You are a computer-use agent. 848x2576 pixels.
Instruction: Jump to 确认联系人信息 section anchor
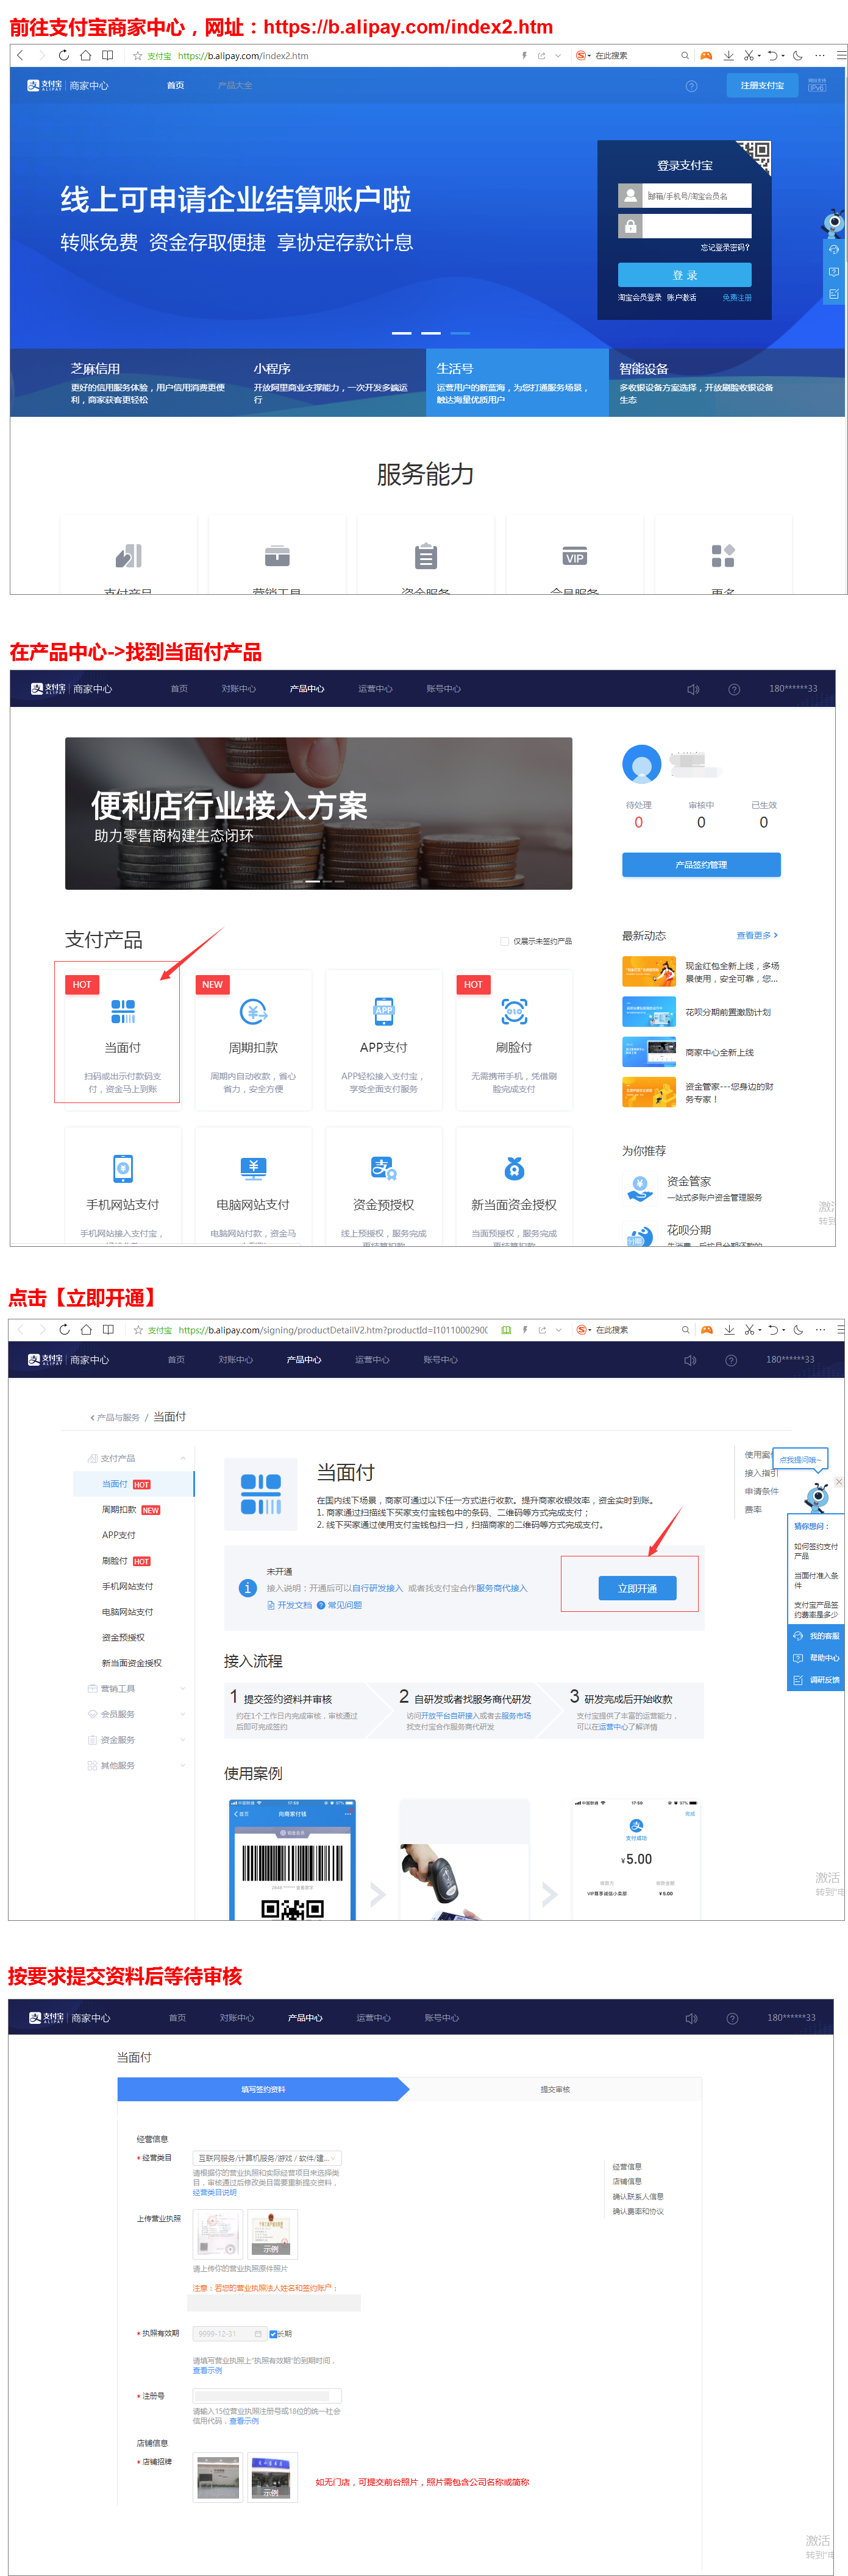[638, 2196]
